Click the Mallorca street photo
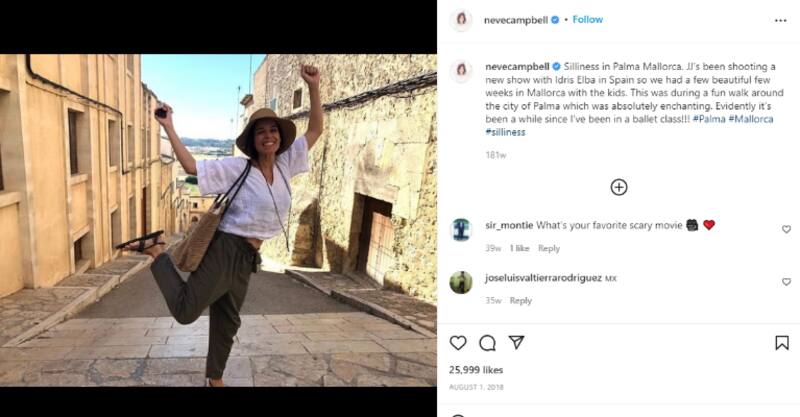Image resolution: width=800 pixels, height=417 pixels. [218, 220]
